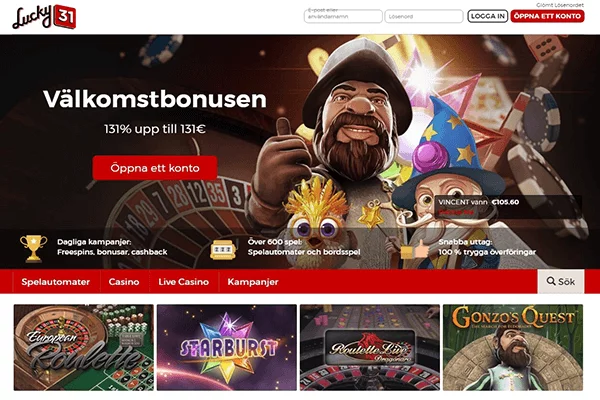The width and height of the screenshot is (600, 400).
Task: Focus the email or username field
Action: pyautogui.click(x=343, y=16)
